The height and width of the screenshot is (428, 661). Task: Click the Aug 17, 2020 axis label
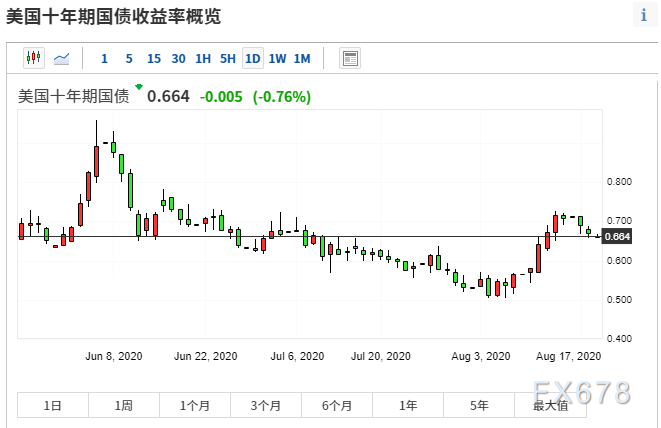pos(568,356)
